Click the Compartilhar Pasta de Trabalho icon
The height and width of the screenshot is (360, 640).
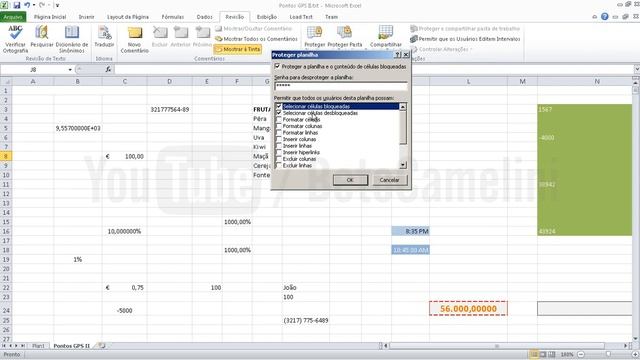pos(386,33)
